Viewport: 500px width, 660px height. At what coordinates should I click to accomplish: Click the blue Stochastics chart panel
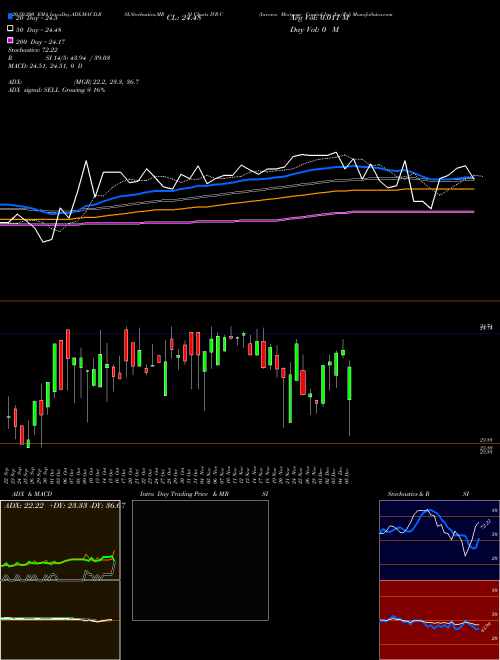point(439,540)
